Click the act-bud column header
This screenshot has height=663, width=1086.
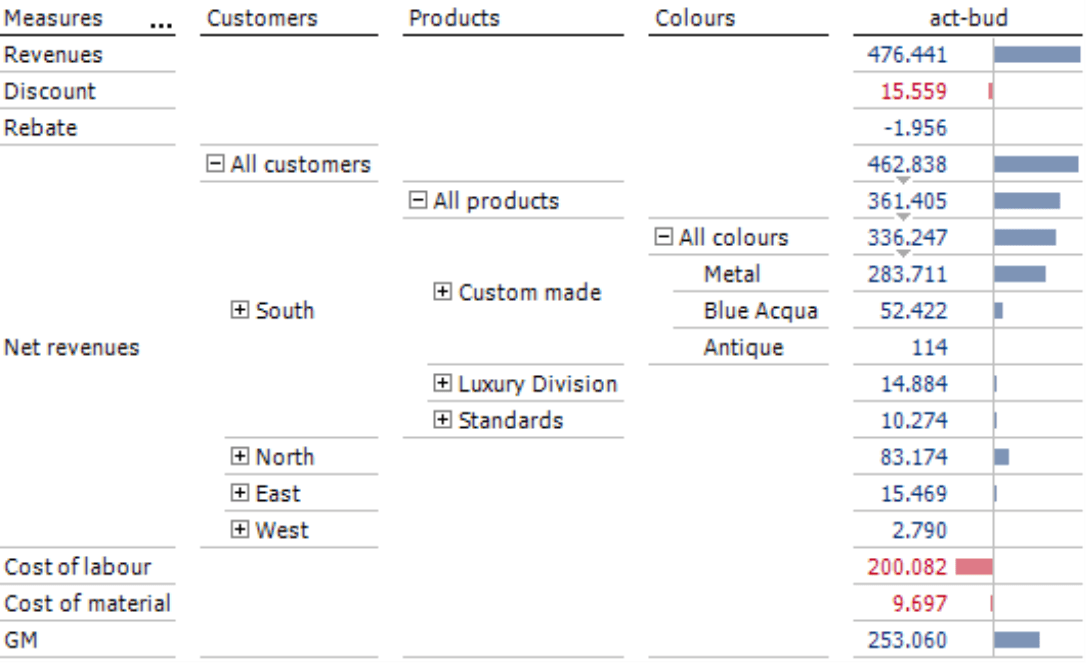pos(968,18)
